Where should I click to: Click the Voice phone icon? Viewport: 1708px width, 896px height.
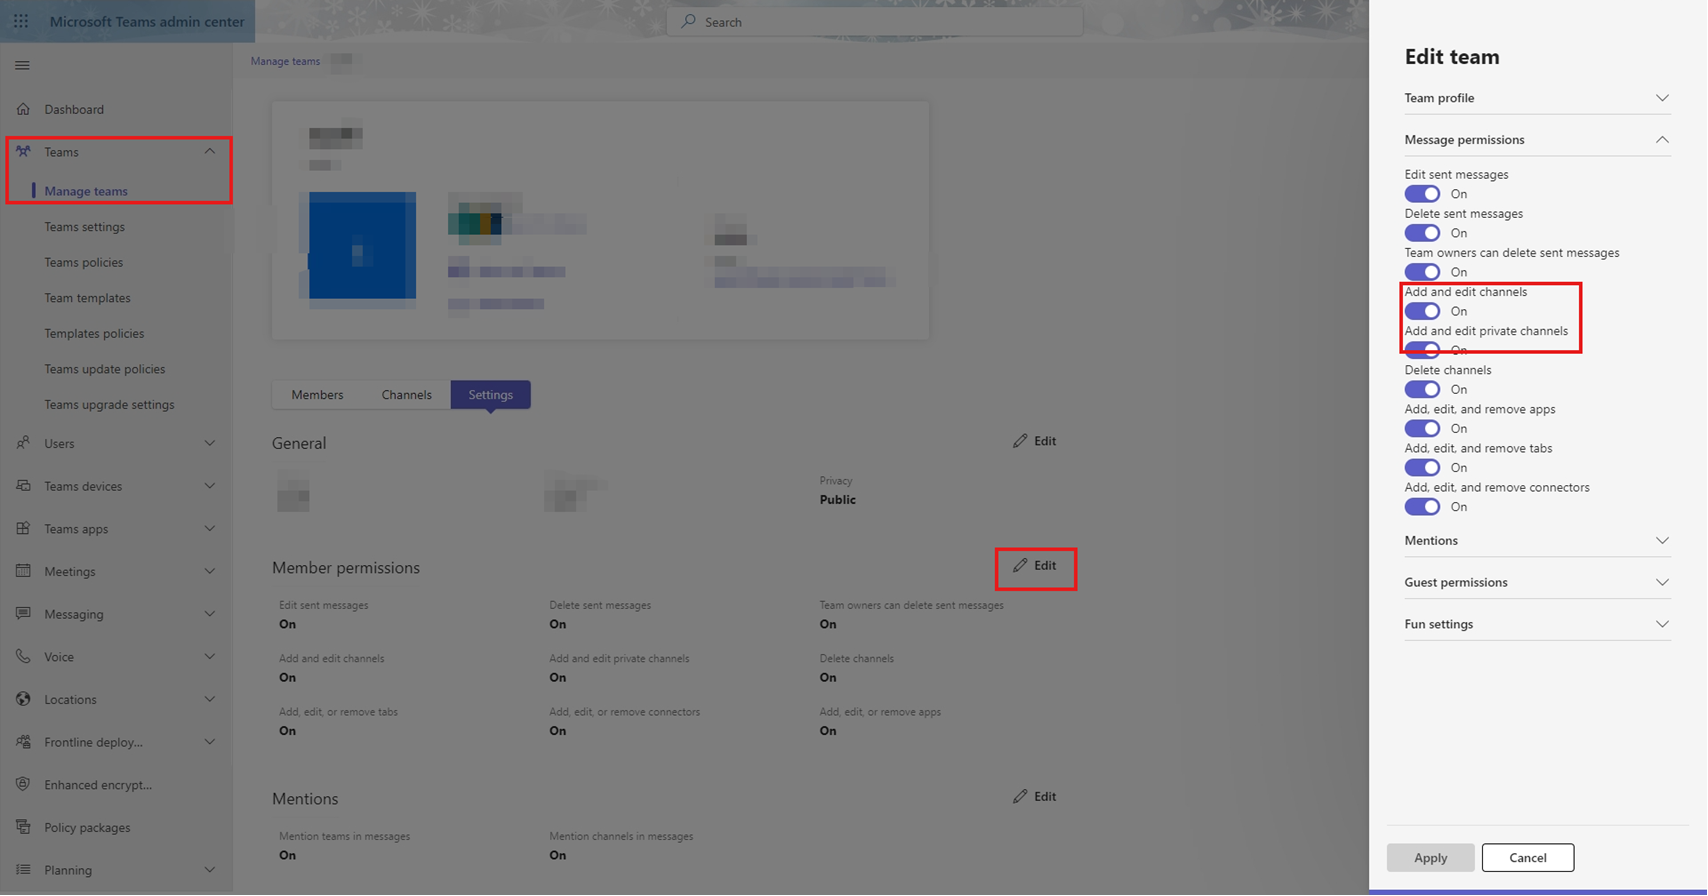click(23, 657)
